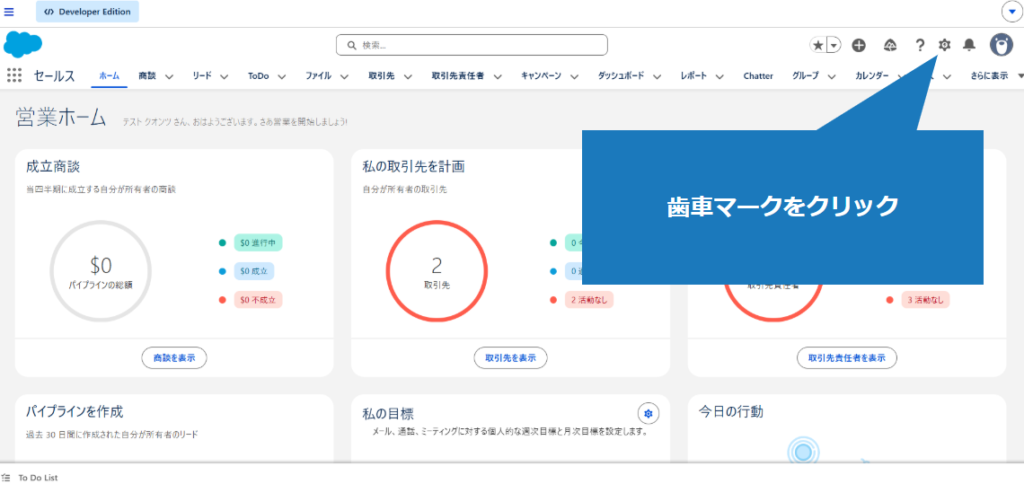Viewport: 1024px width, 484px height.
Task: Click the favorites star icon
Action: 818,45
